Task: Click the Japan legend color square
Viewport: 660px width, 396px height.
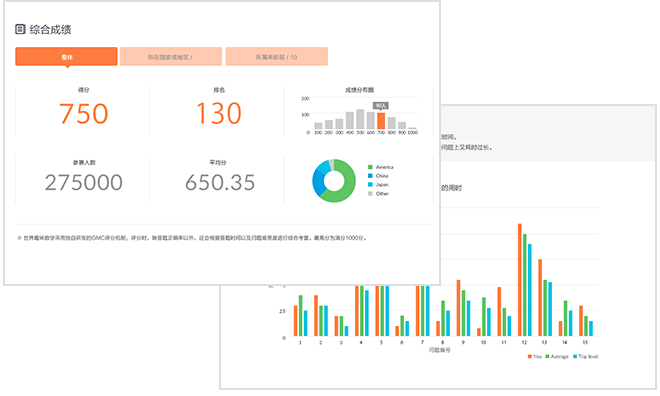Action: pyautogui.click(x=370, y=185)
